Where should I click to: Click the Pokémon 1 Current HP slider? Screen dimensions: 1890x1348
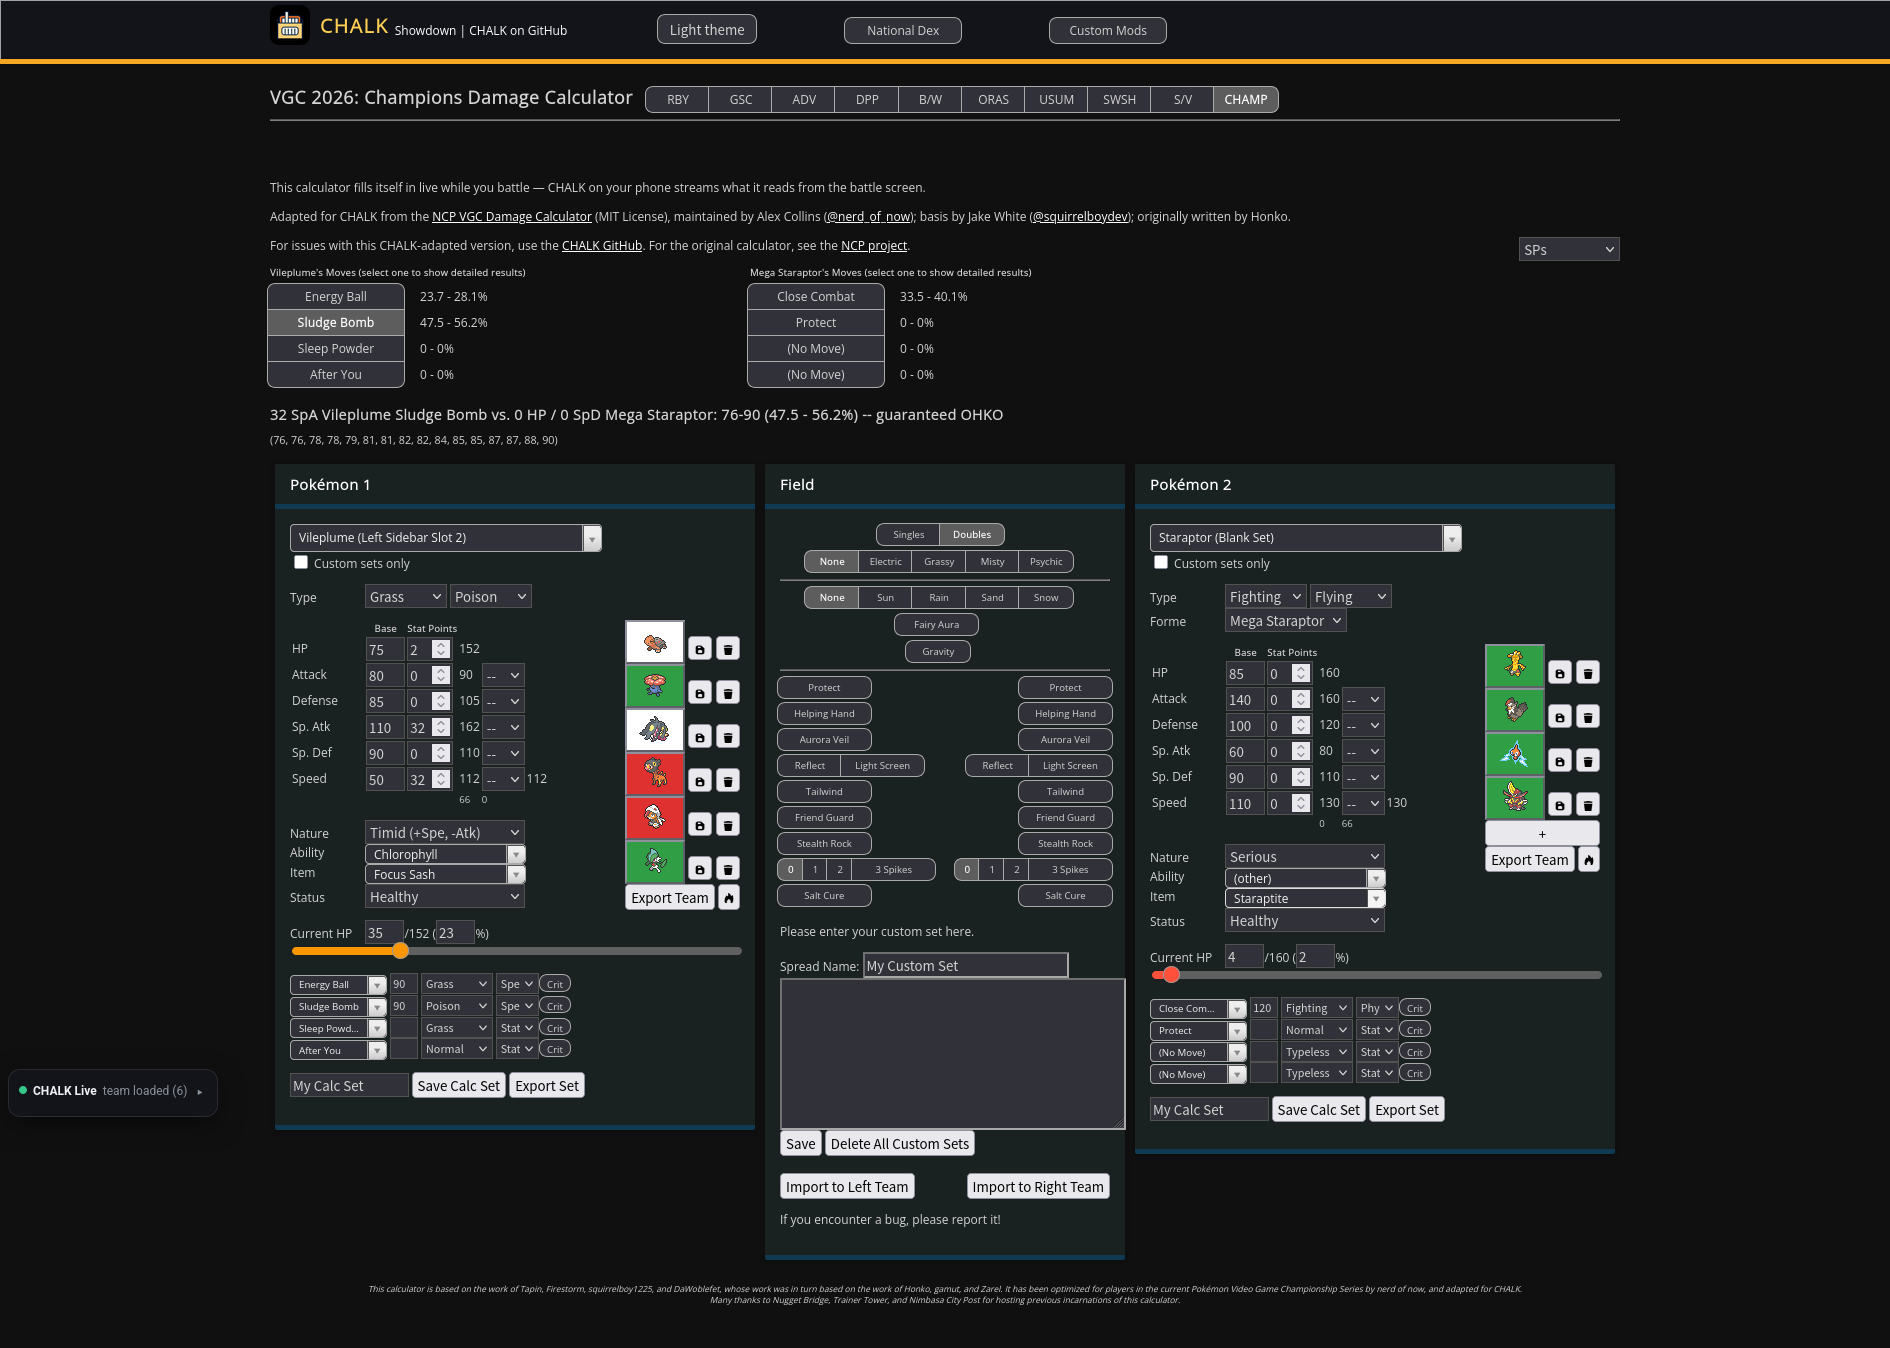(x=516, y=951)
